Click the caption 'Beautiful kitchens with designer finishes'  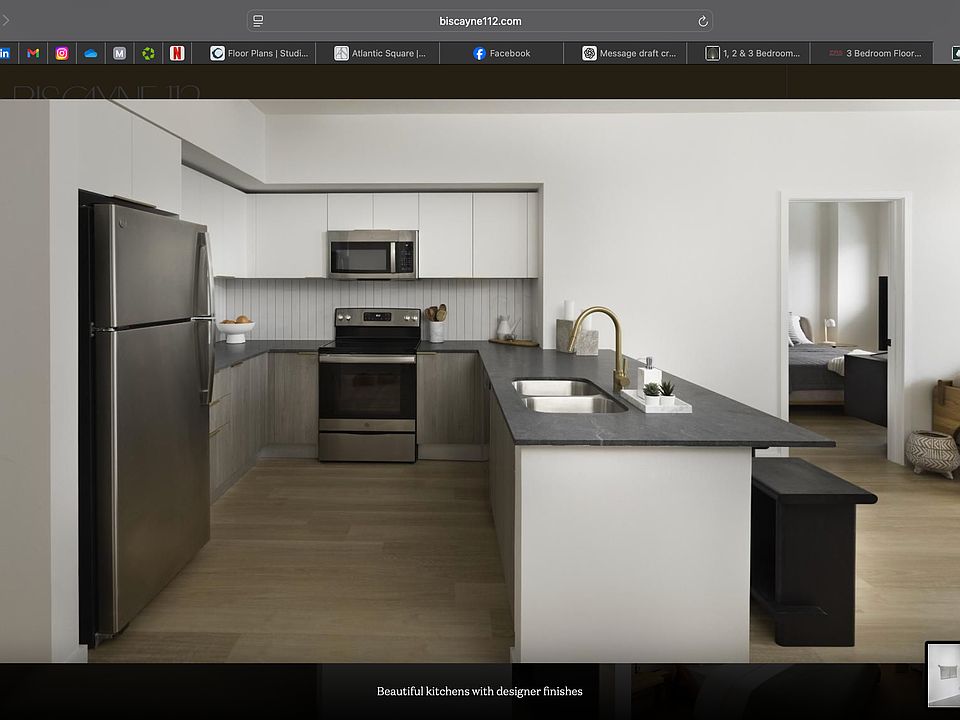(x=479, y=691)
